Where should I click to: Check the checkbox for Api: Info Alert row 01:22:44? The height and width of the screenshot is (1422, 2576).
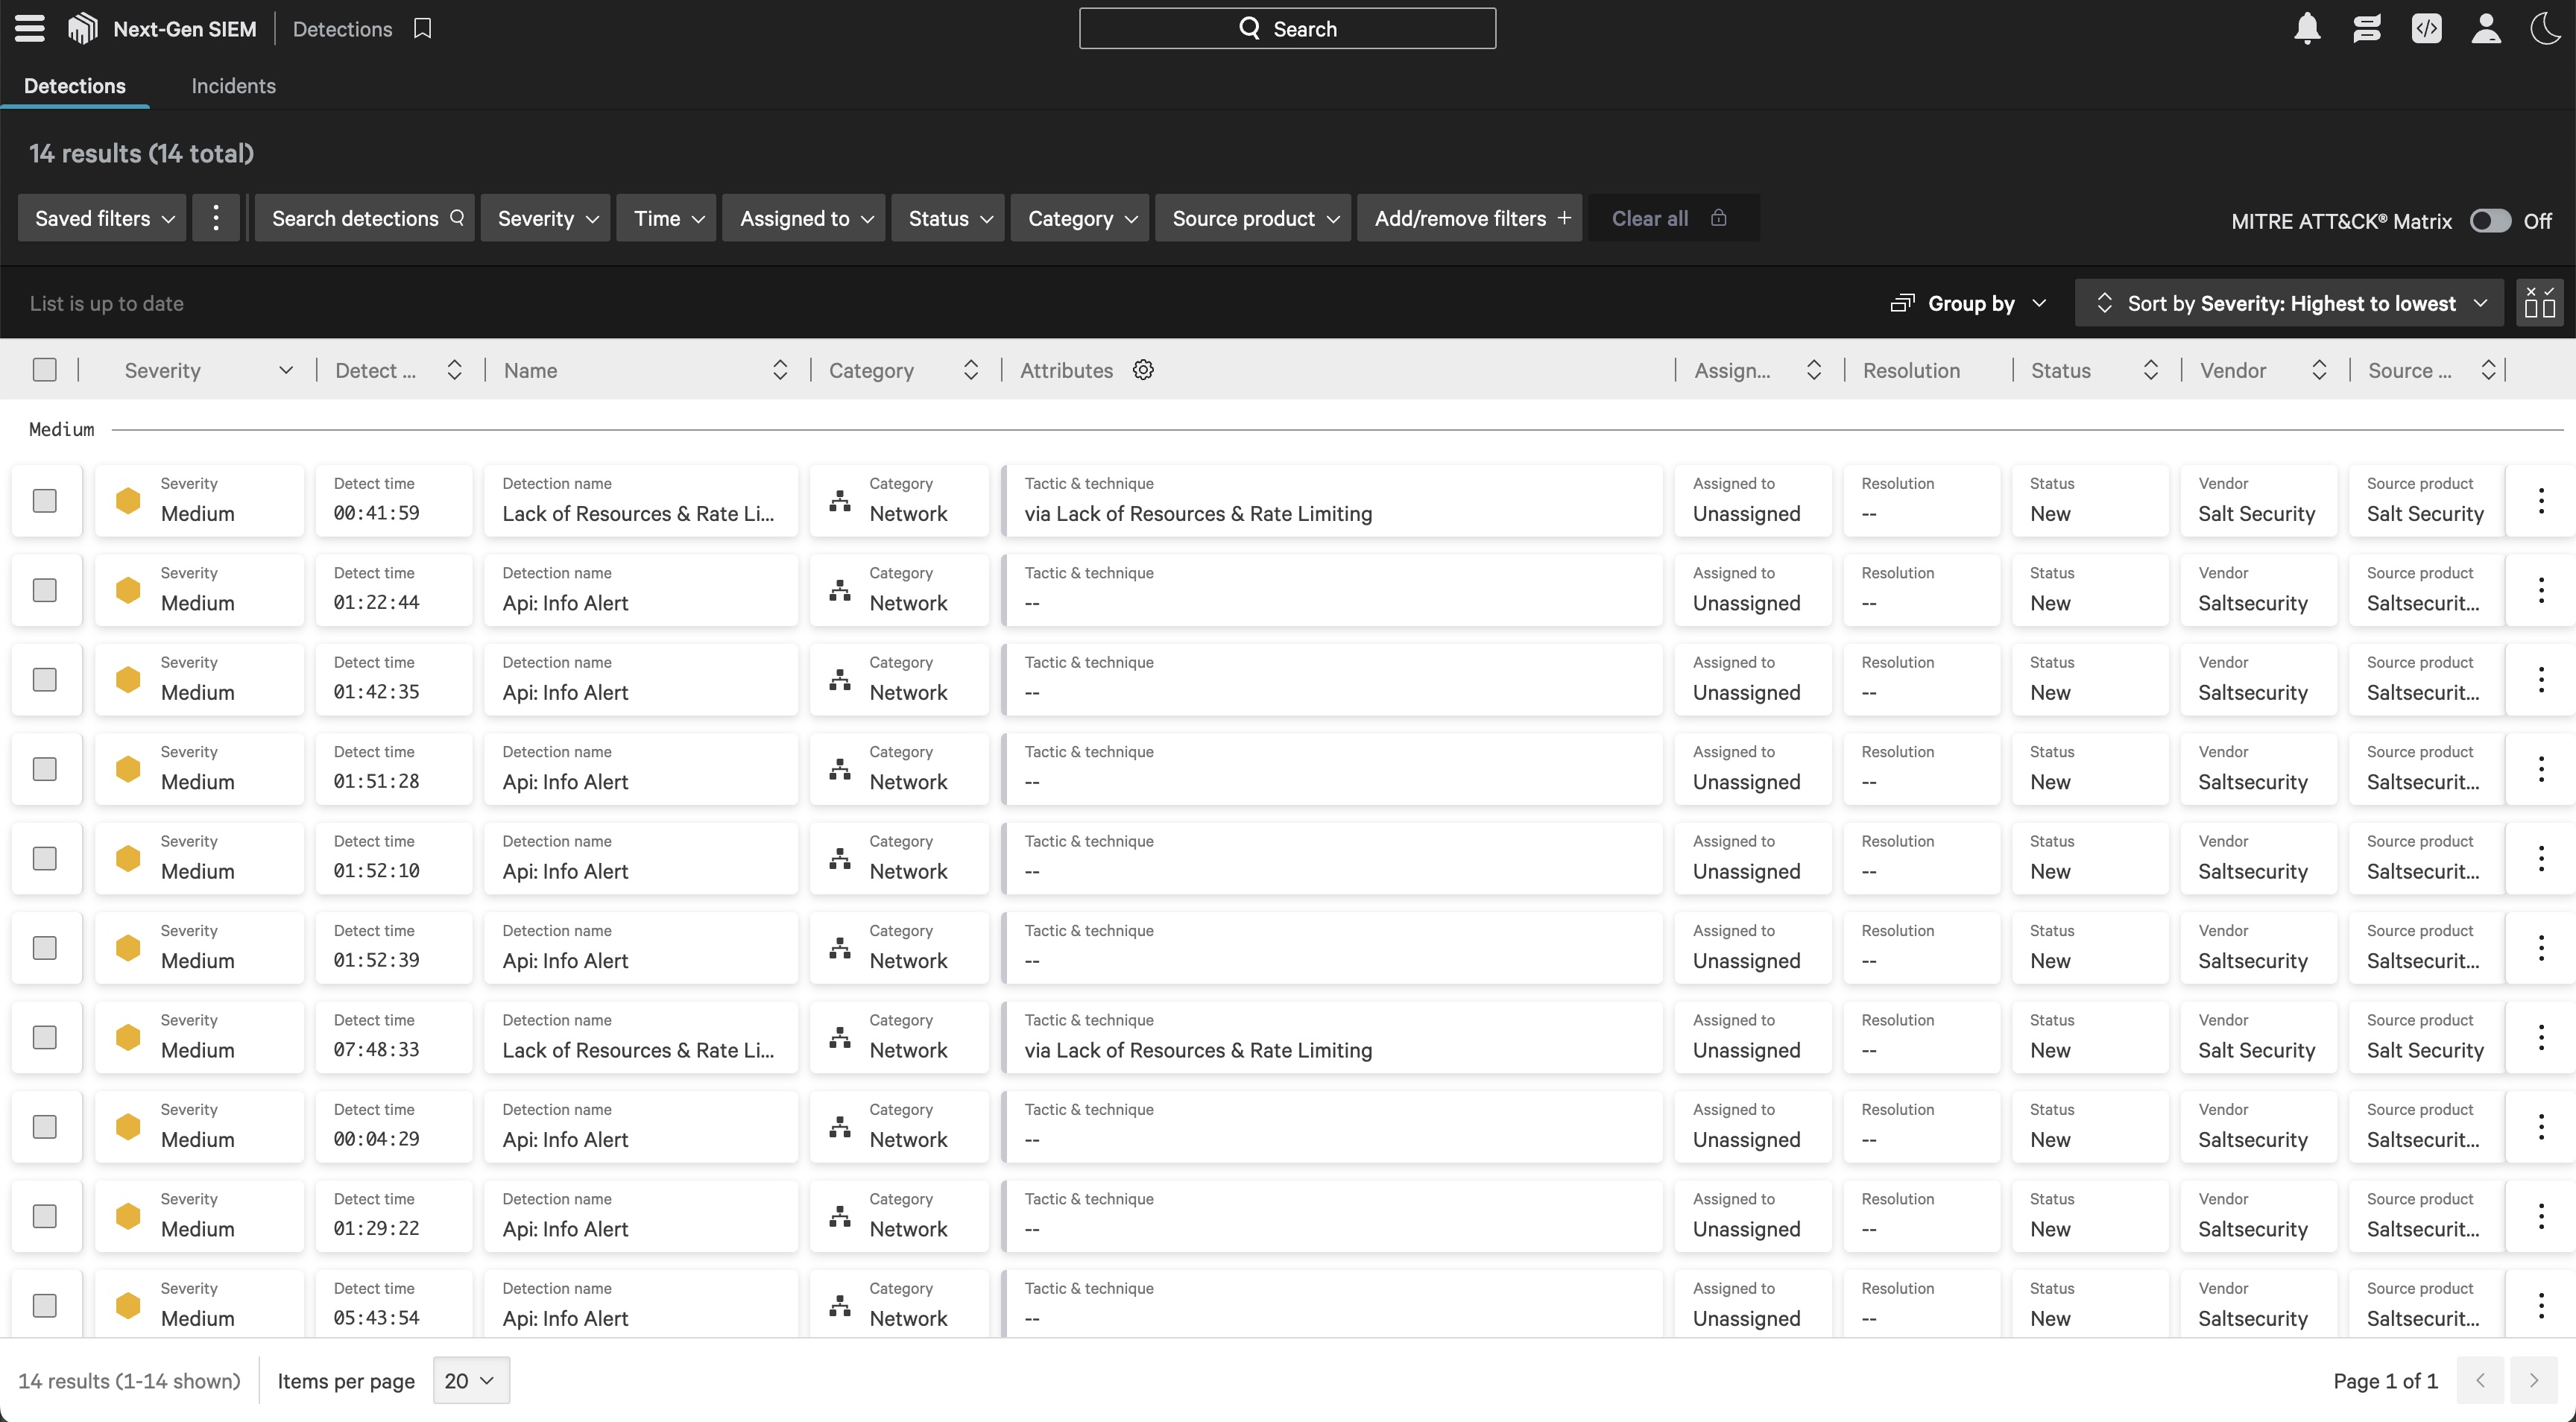[x=45, y=590]
